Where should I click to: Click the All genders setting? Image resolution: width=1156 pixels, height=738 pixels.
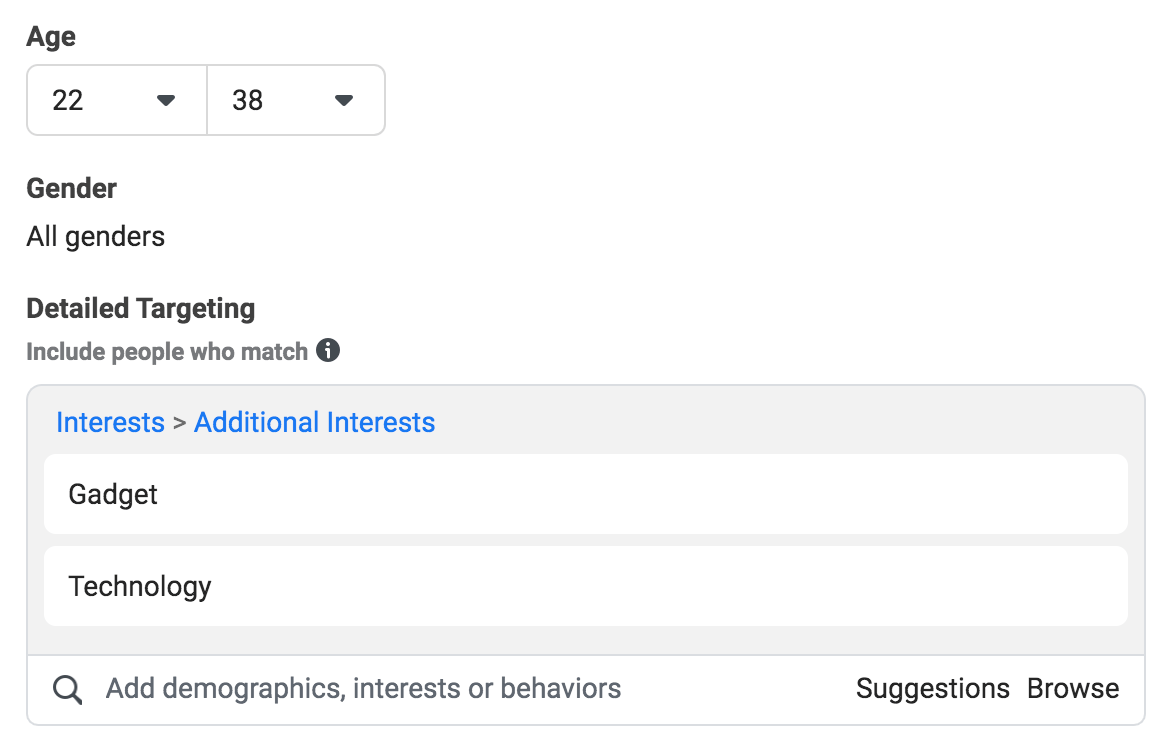95,236
